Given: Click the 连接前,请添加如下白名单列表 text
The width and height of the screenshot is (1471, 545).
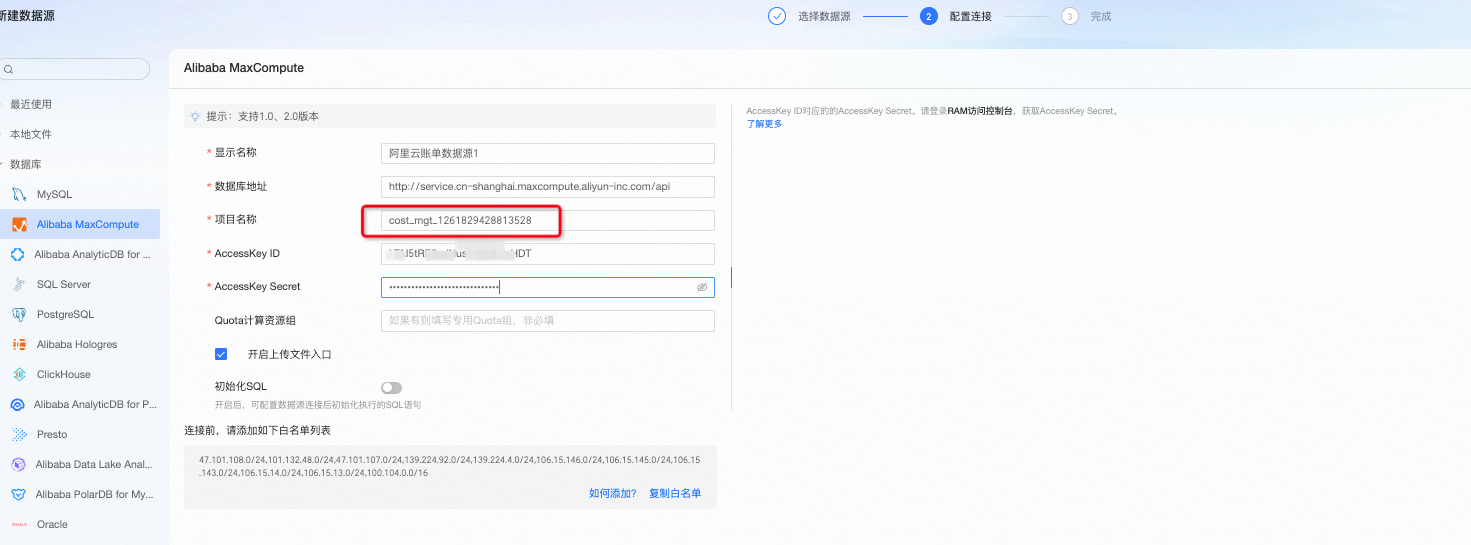Looking at the screenshot, I should pyautogui.click(x=257, y=430).
